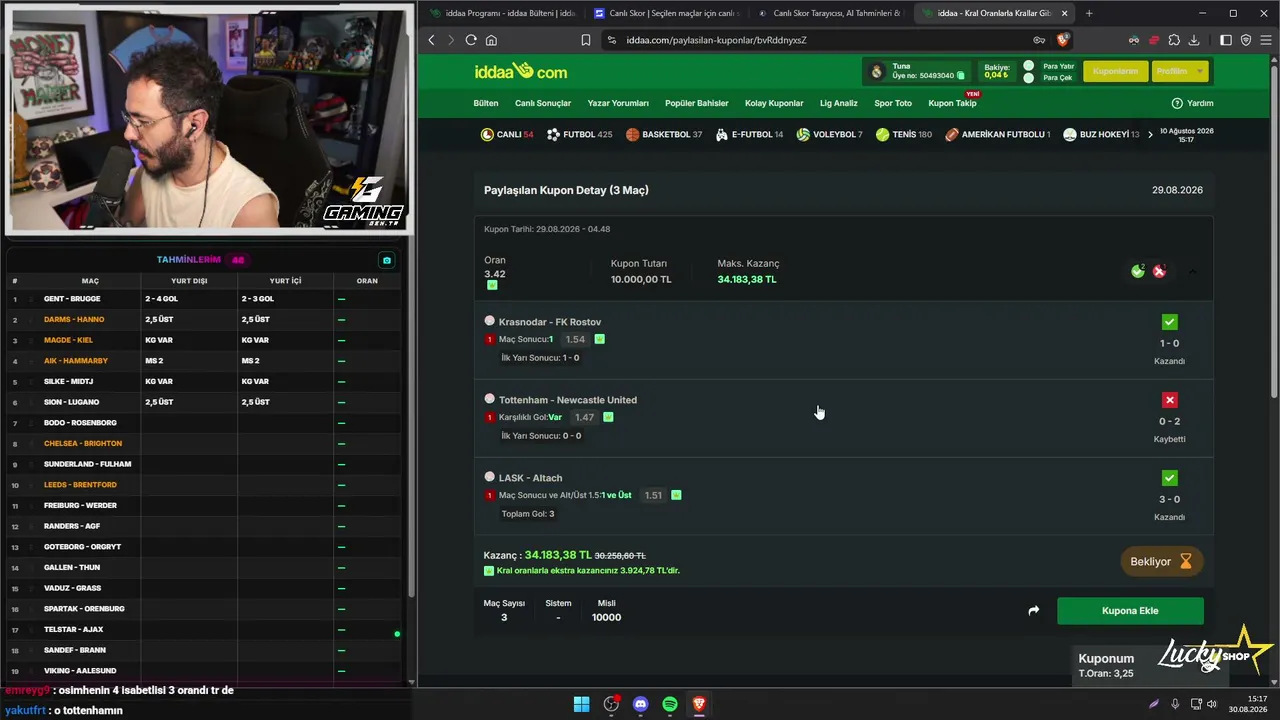The width and height of the screenshot is (1280, 720).
Task: Toggle the browser sidebar panel icon
Action: pyautogui.click(x=1226, y=40)
